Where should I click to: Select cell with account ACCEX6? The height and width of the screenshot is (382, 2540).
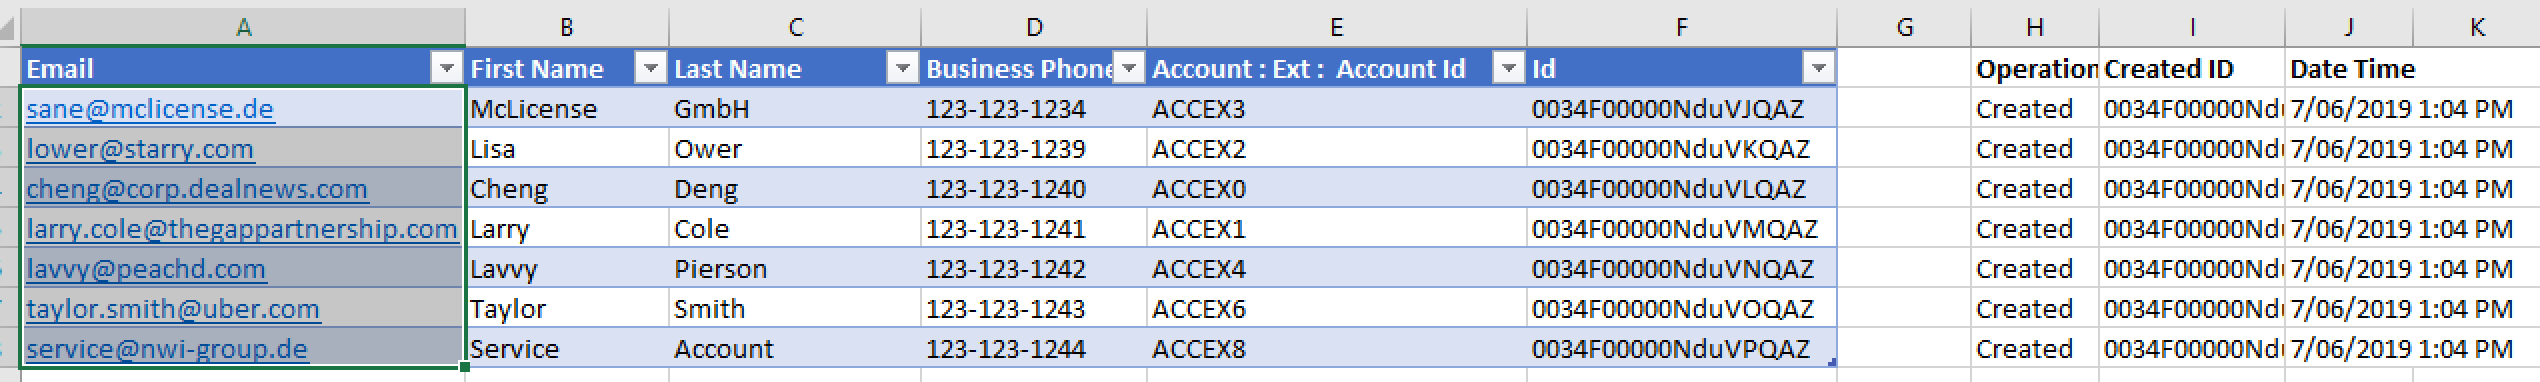pyautogui.click(x=1337, y=308)
